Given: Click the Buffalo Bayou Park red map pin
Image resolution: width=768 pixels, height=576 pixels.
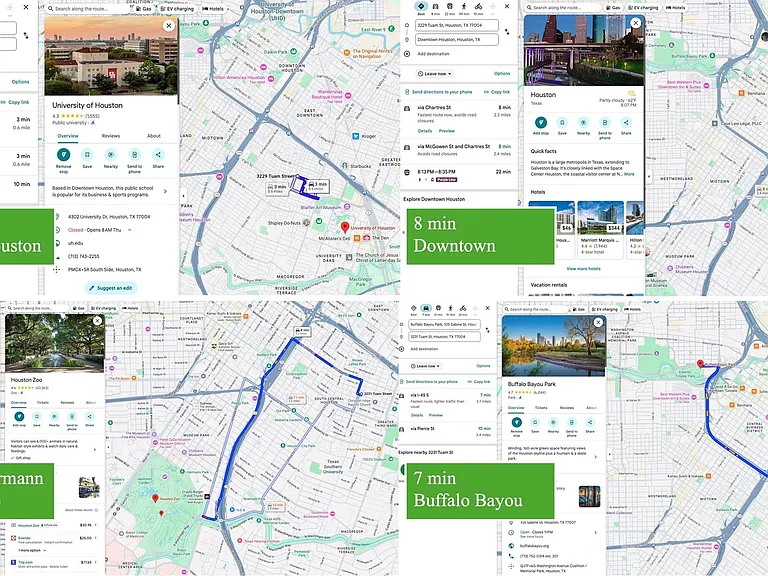Looking at the screenshot, I should coord(700,364).
